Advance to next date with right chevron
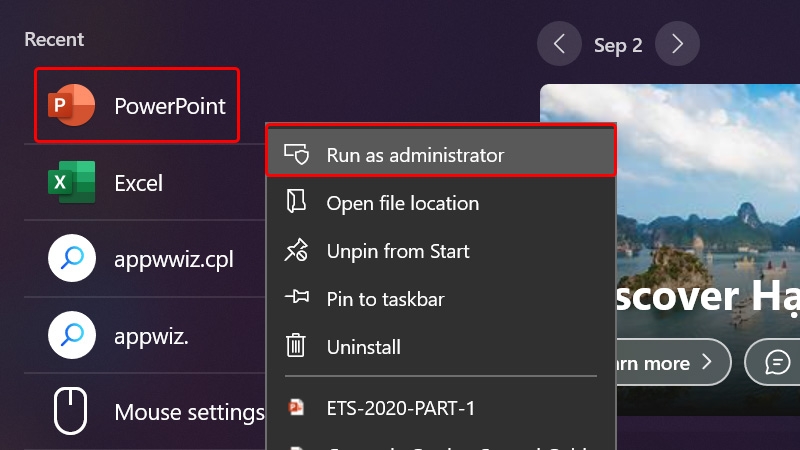This screenshot has height=450, width=800. [x=677, y=44]
